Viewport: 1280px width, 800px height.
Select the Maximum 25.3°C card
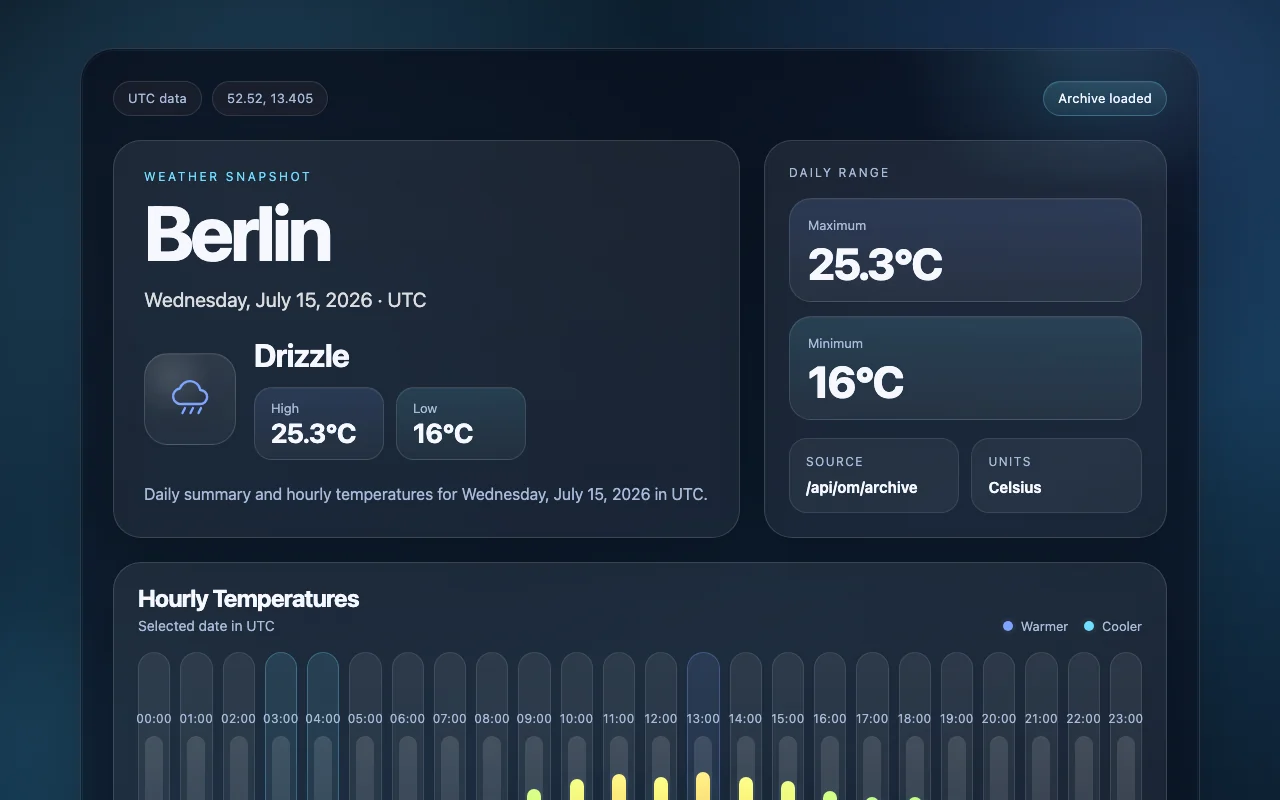(x=965, y=250)
